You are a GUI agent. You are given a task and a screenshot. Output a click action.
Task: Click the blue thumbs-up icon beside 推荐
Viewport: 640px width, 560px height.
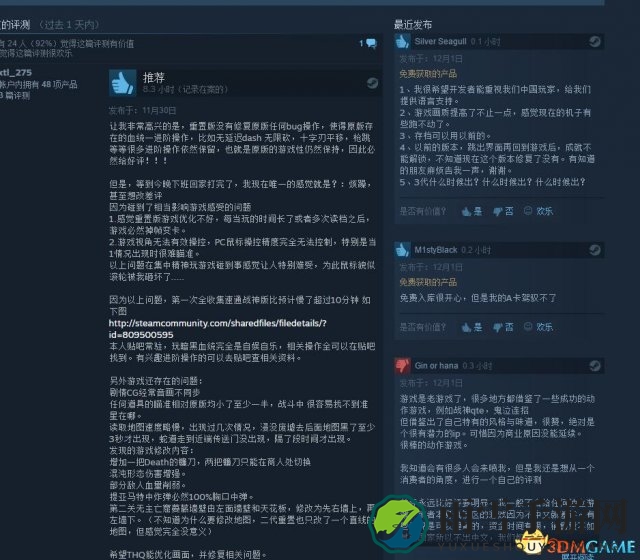122,83
